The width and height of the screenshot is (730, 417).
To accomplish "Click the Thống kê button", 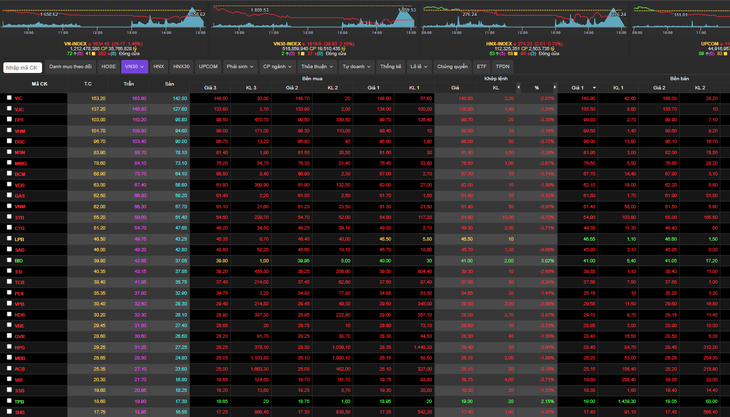I will tap(390, 67).
